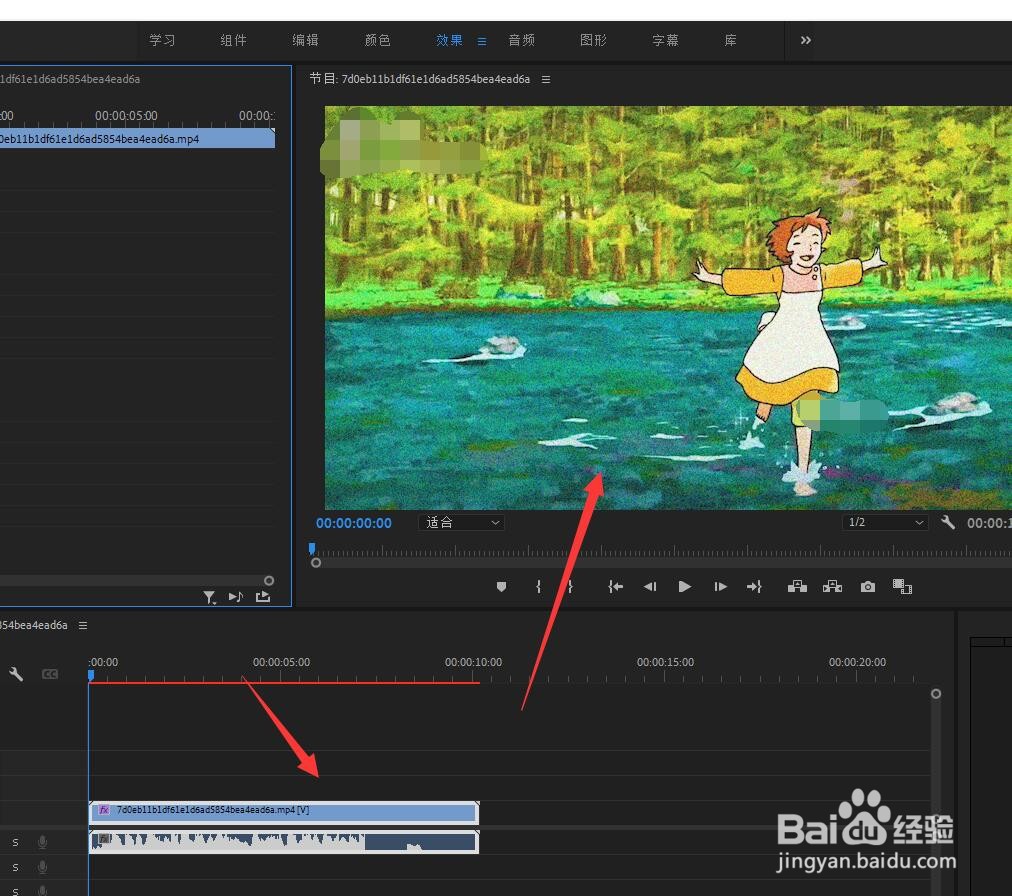Viewport: 1012px width, 896px height.
Task: Click the blue 00:00:00:00 timecode field
Action: (x=354, y=523)
